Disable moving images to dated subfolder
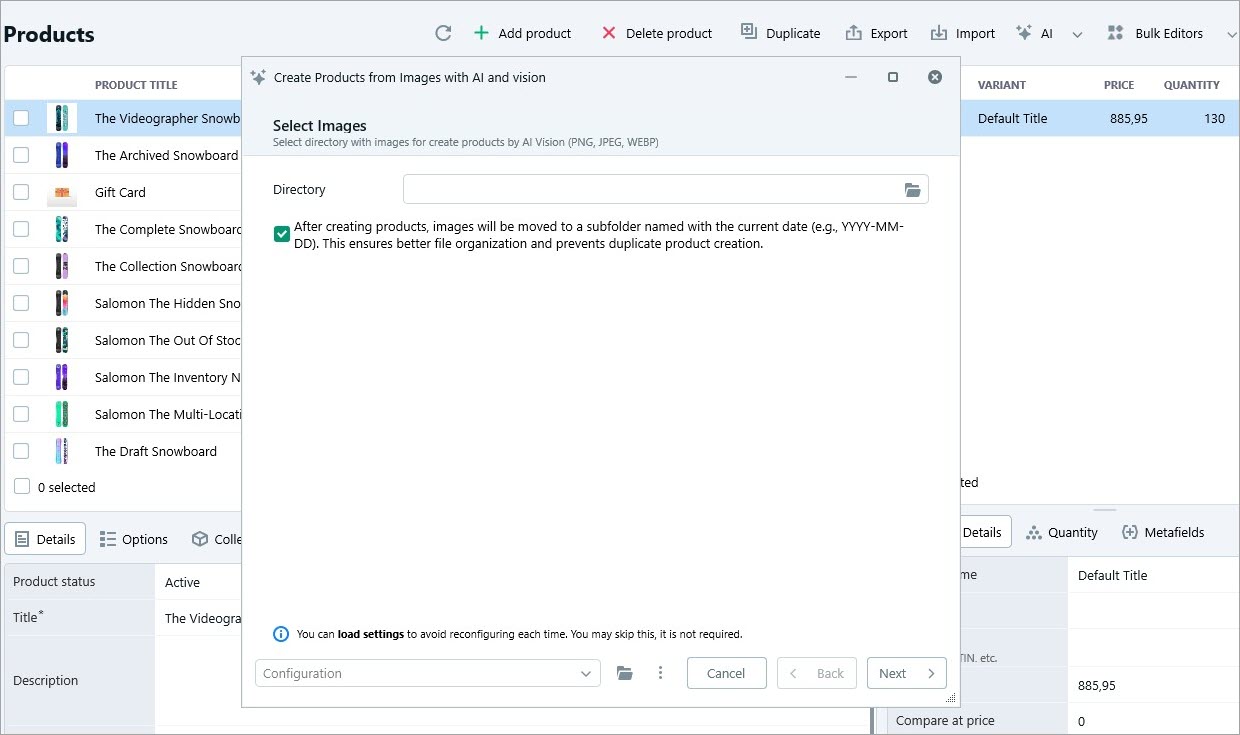This screenshot has width=1240, height=735. click(281, 233)
